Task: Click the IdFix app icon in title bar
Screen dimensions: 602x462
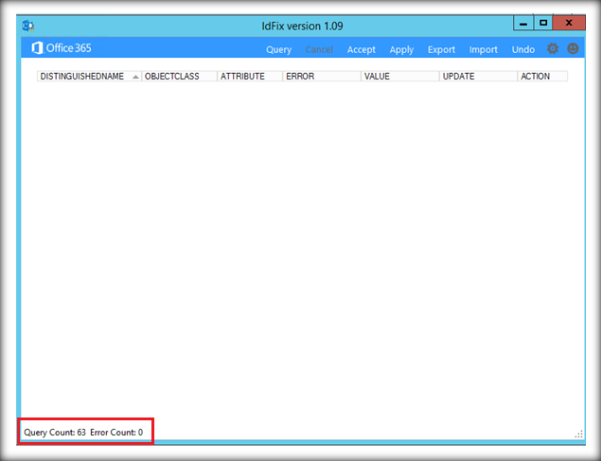Action: pyautogui.click(x=28, y=26)
